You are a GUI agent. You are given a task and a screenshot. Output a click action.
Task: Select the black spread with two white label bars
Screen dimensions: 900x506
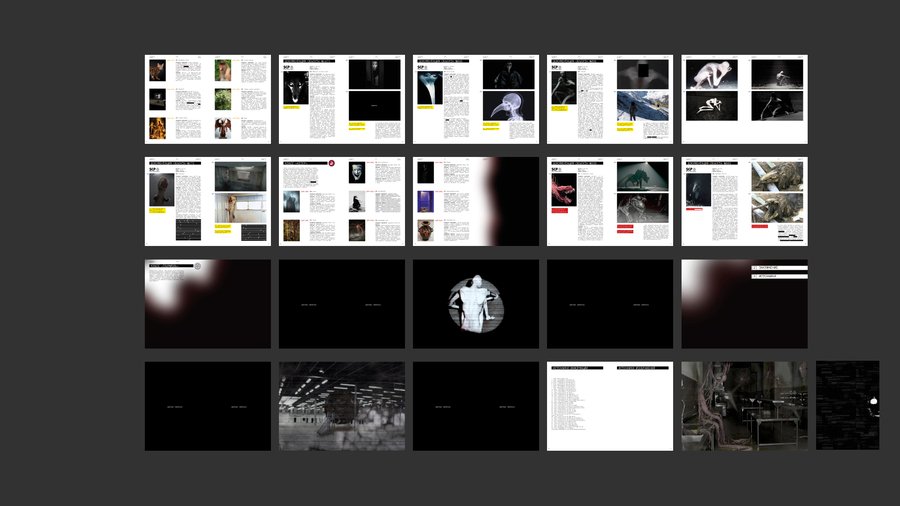tap(744, 304)
